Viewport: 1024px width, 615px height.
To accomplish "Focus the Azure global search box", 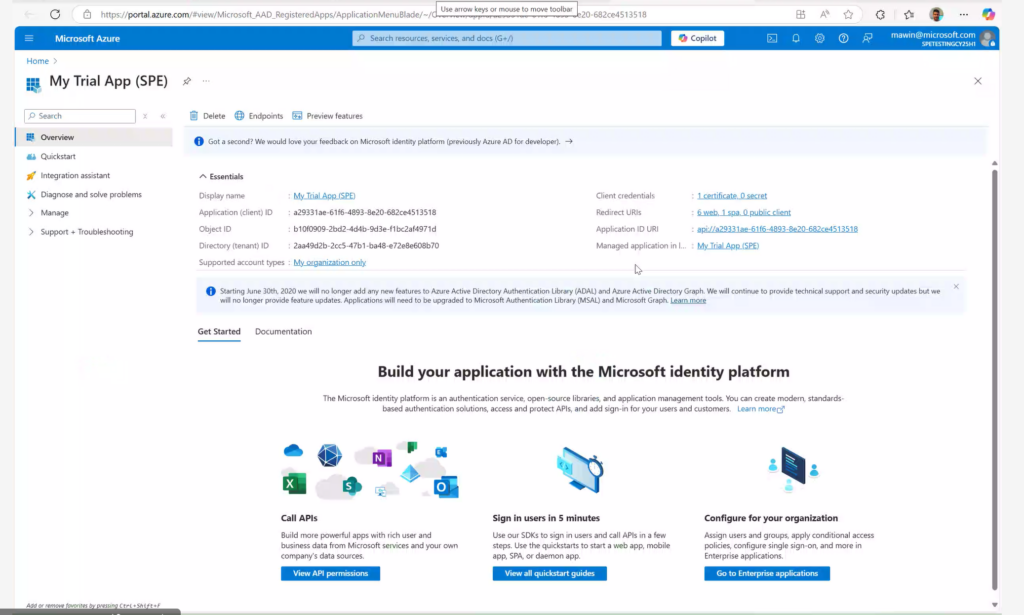I will pos(507,39).
